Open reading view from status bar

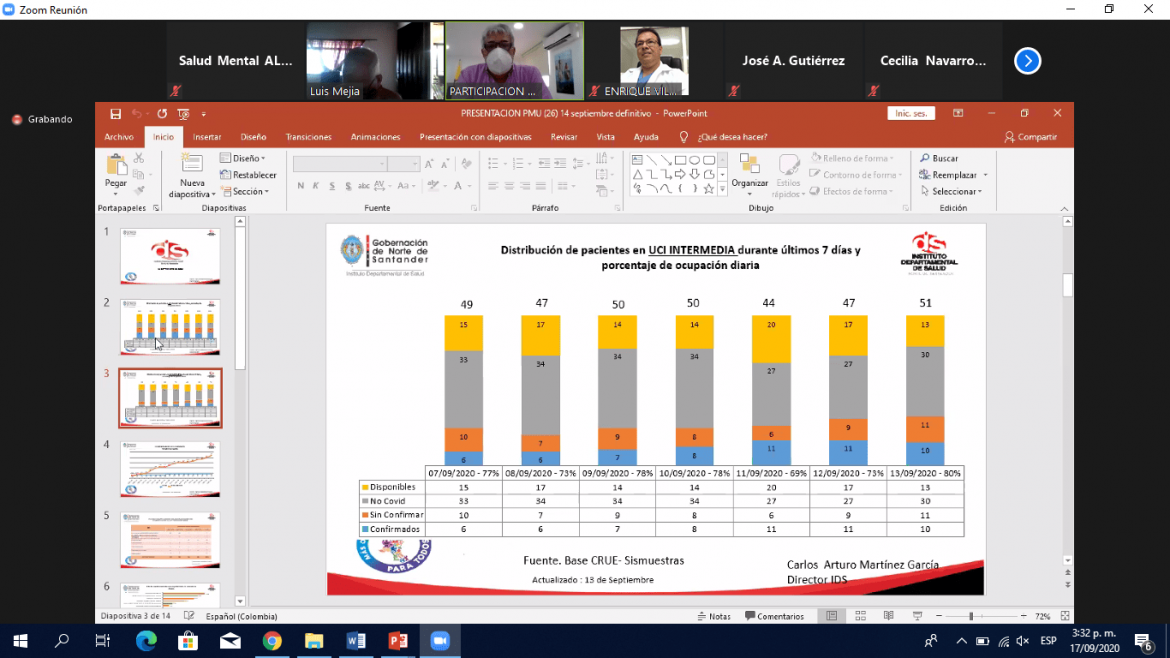[x=889, y=616]
